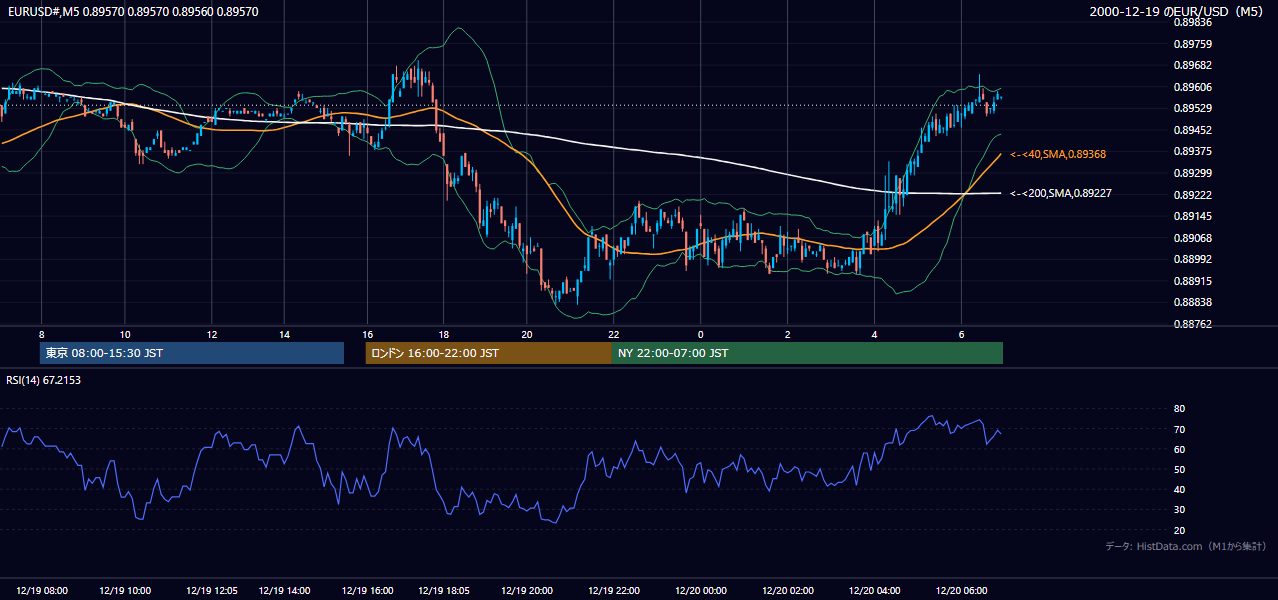Click the 12/20 00:00 bottom time label
Image resolution: width=1278 pixels, height=600 pixels.
(701, 591)
